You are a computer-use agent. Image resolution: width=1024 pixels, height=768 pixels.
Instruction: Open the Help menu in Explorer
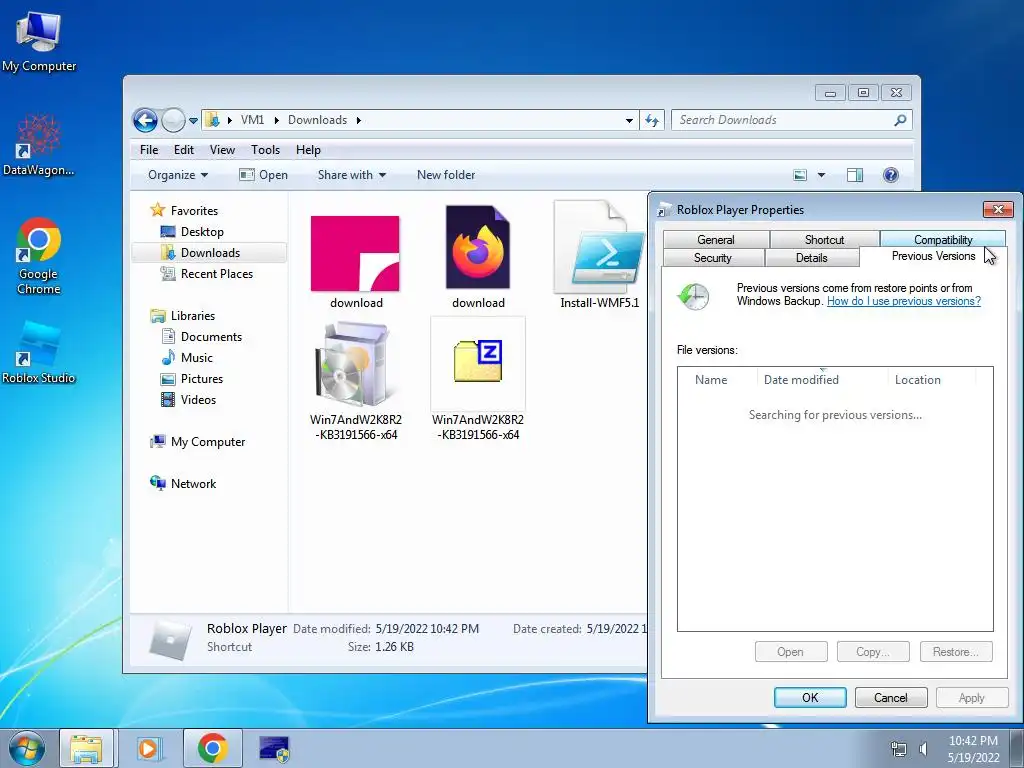pos(308,150)
